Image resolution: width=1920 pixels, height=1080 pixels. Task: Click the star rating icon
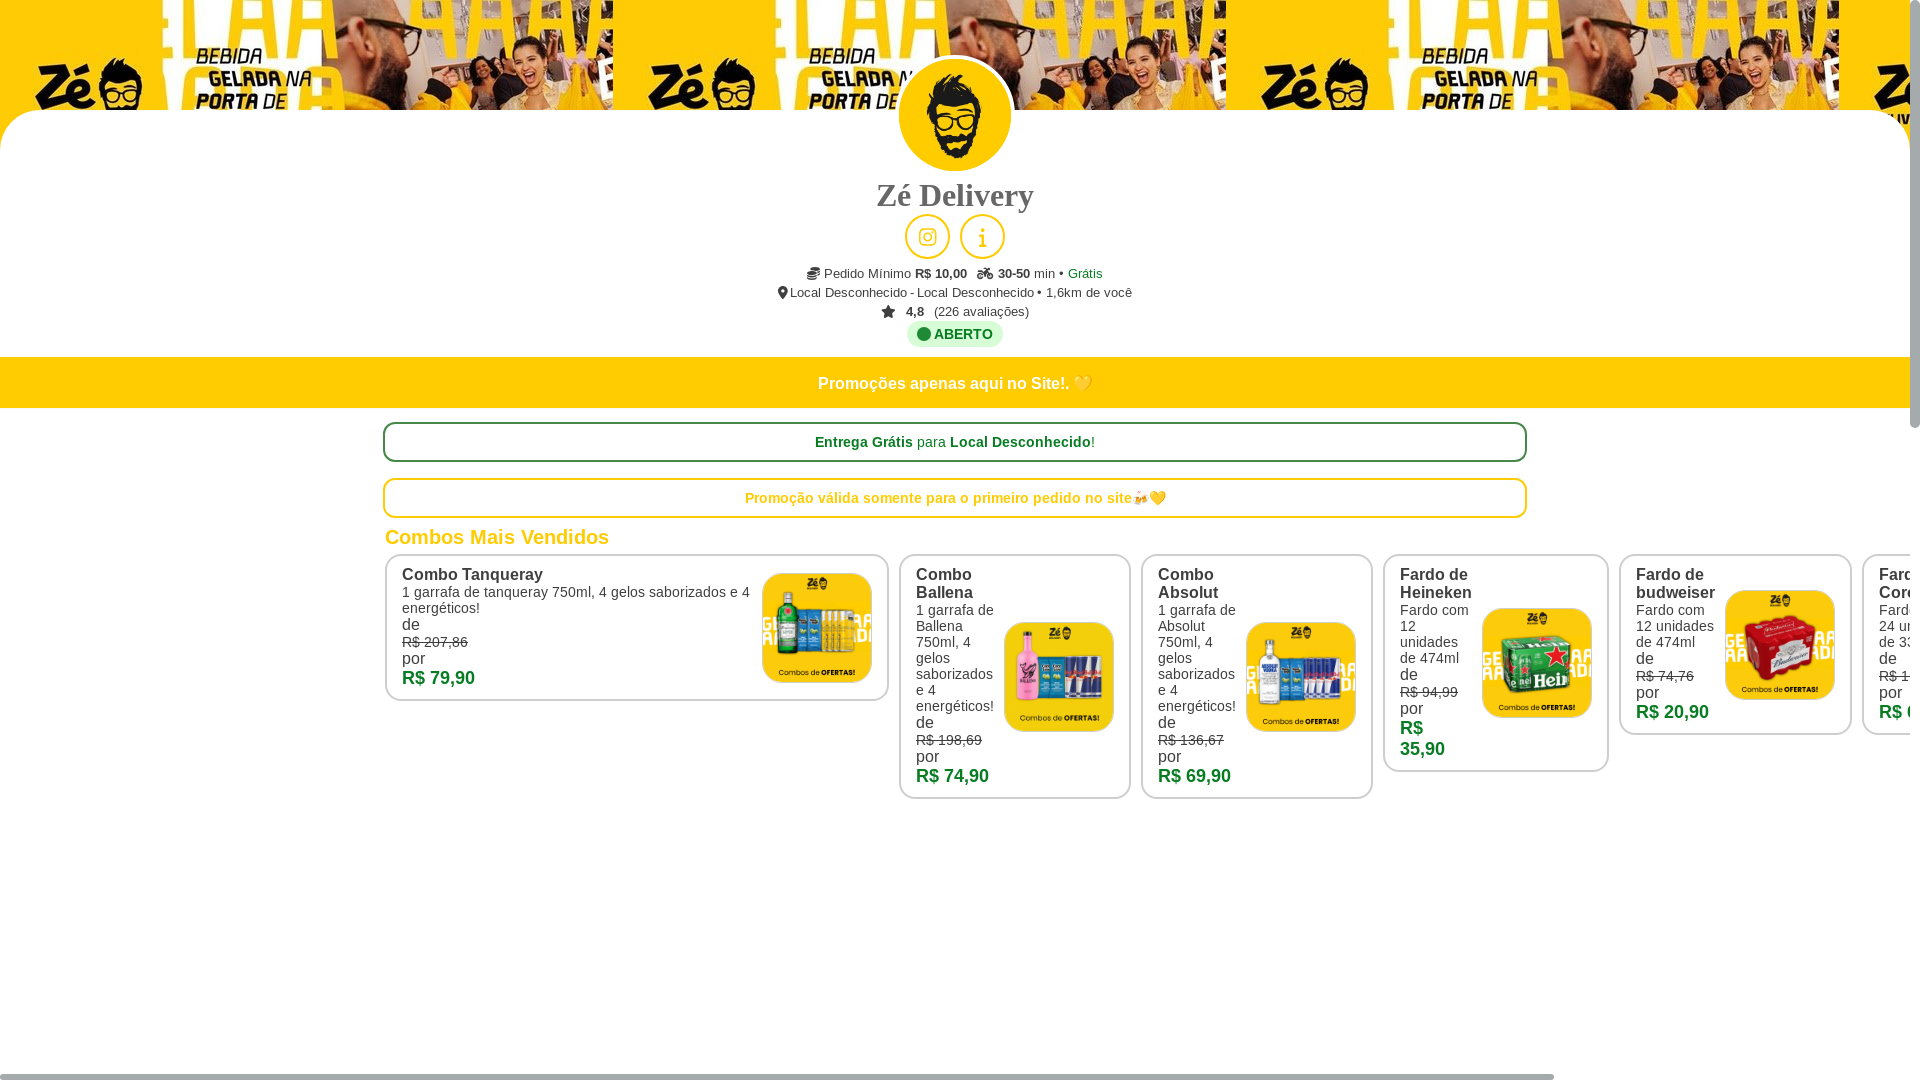tap(888, 312)
